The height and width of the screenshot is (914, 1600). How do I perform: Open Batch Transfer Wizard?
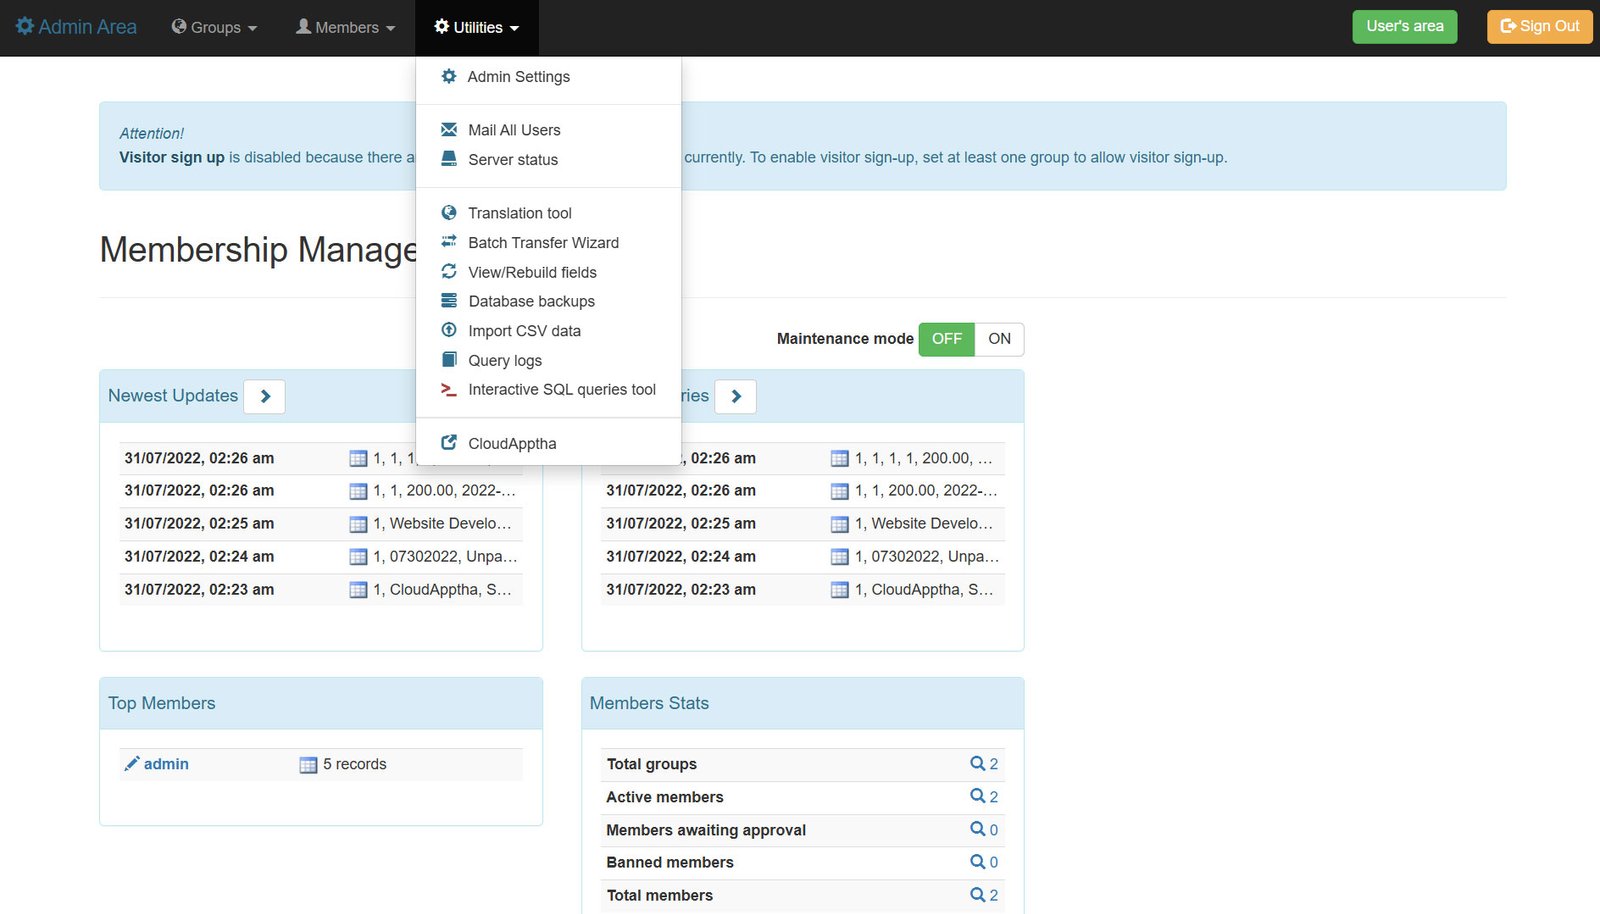pos(548,243)
